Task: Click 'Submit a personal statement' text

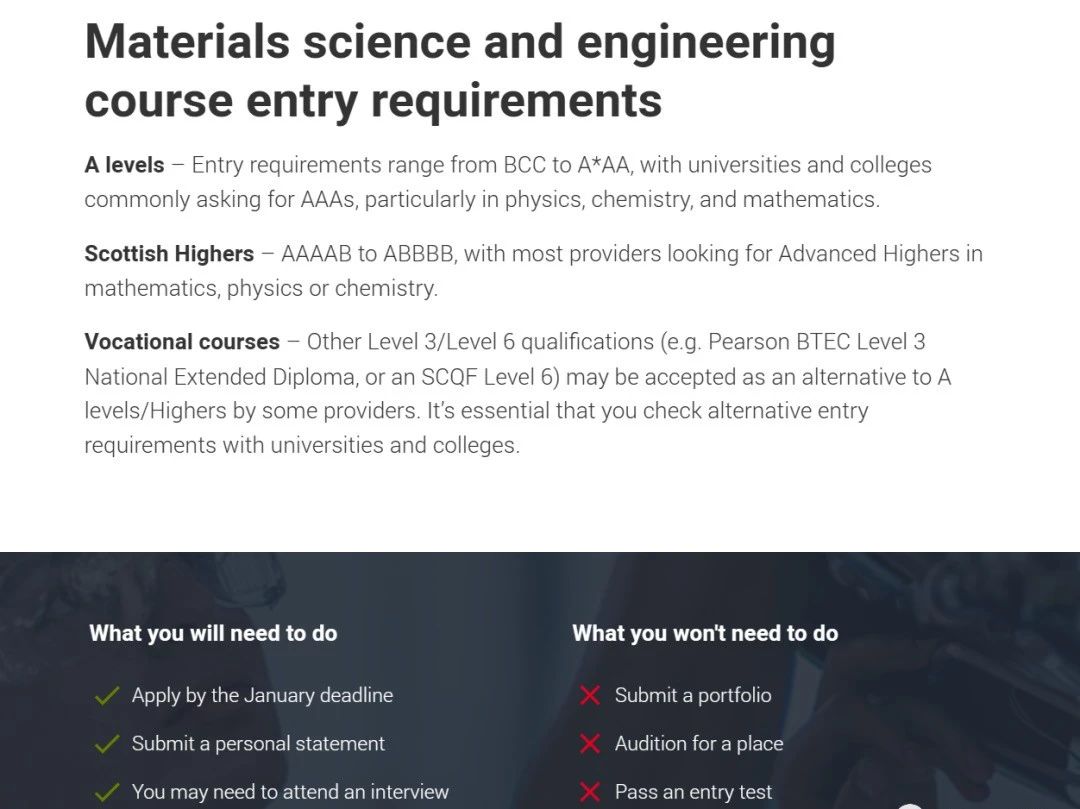Action: pos(258,744)
